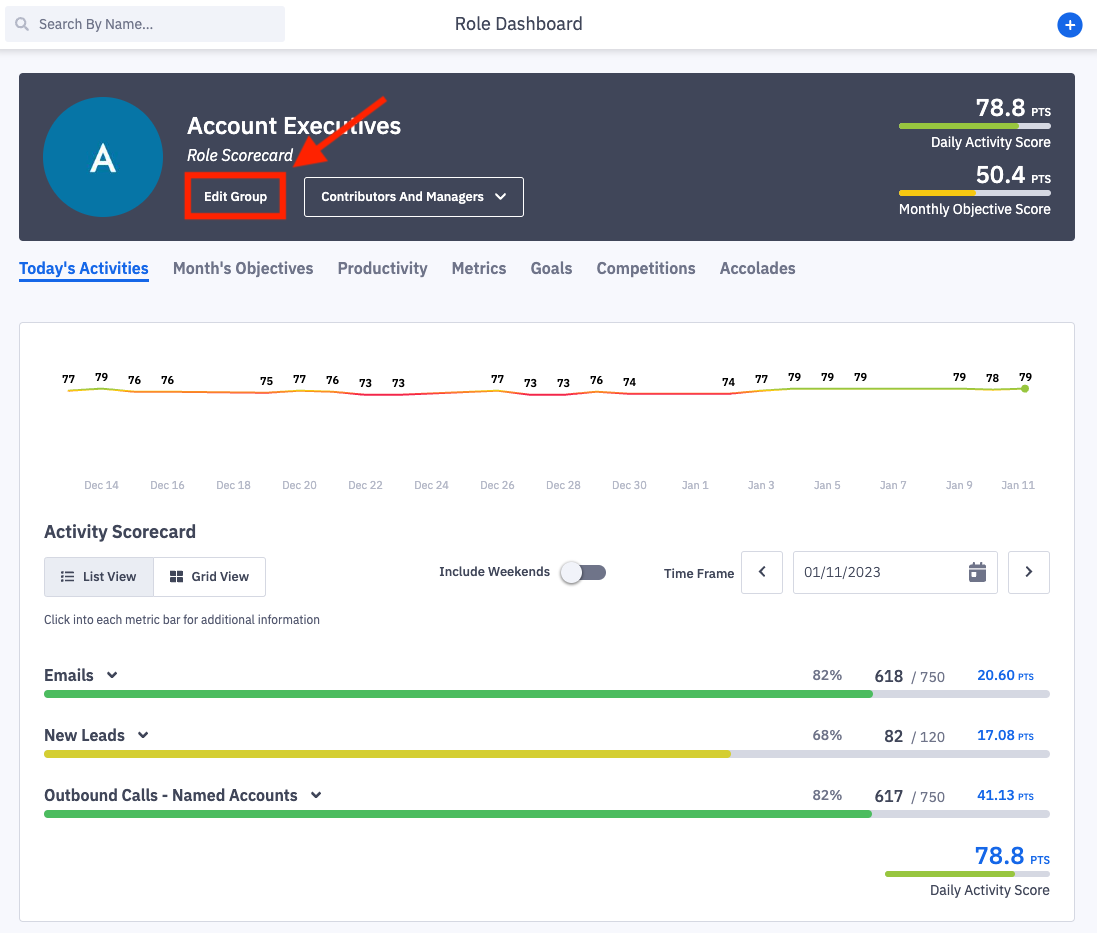This screenshot has width=1097, height=933.
Task: Click the Emails progress bar
Action: coord(458,694)
